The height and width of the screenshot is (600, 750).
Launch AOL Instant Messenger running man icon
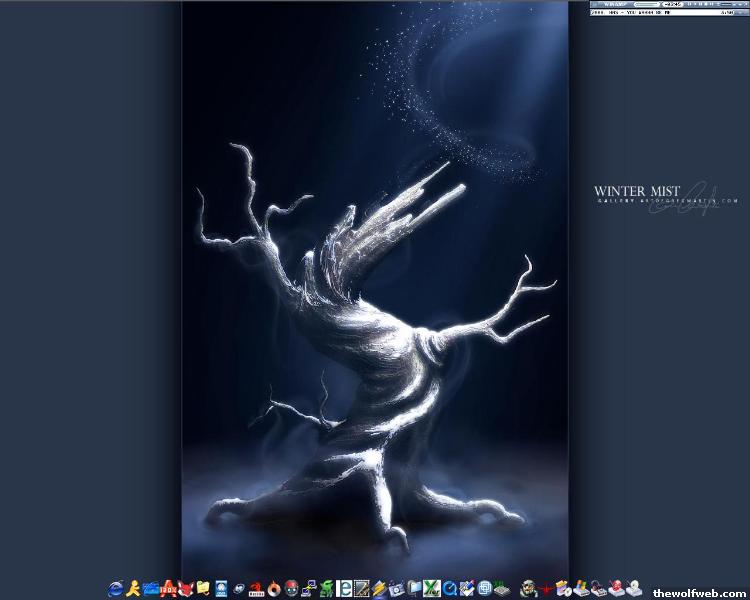click(132, 588)
